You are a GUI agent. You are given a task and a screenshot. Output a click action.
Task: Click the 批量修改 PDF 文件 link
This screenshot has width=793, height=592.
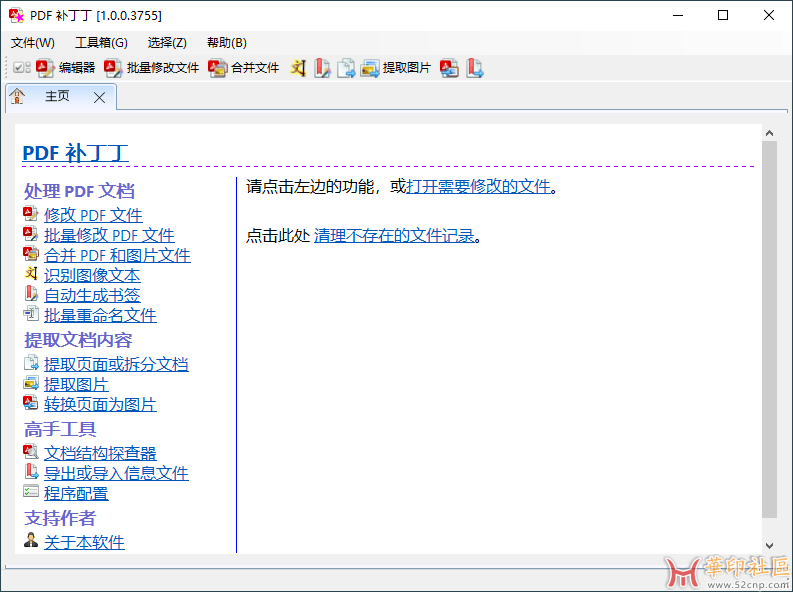109,236
